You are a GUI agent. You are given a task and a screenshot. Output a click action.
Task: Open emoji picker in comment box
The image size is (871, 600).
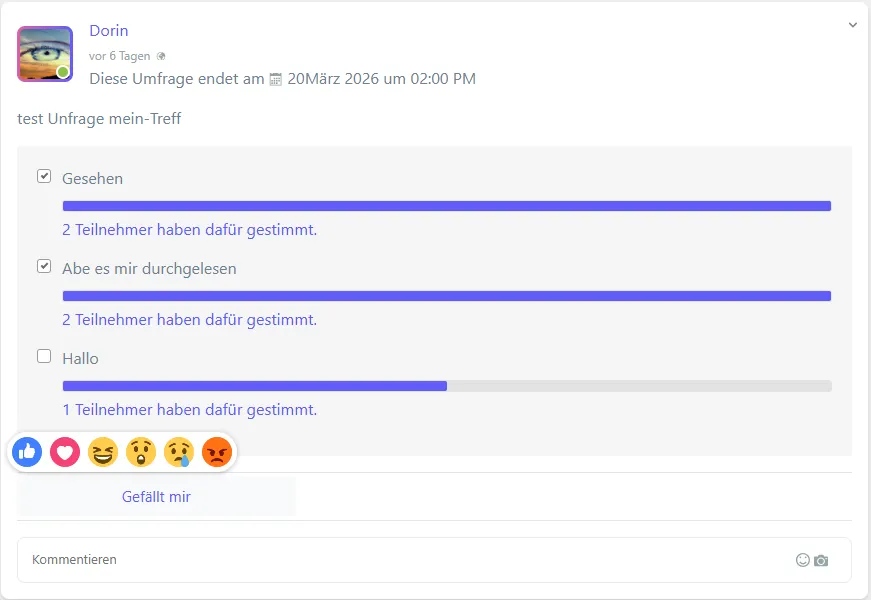802,560
